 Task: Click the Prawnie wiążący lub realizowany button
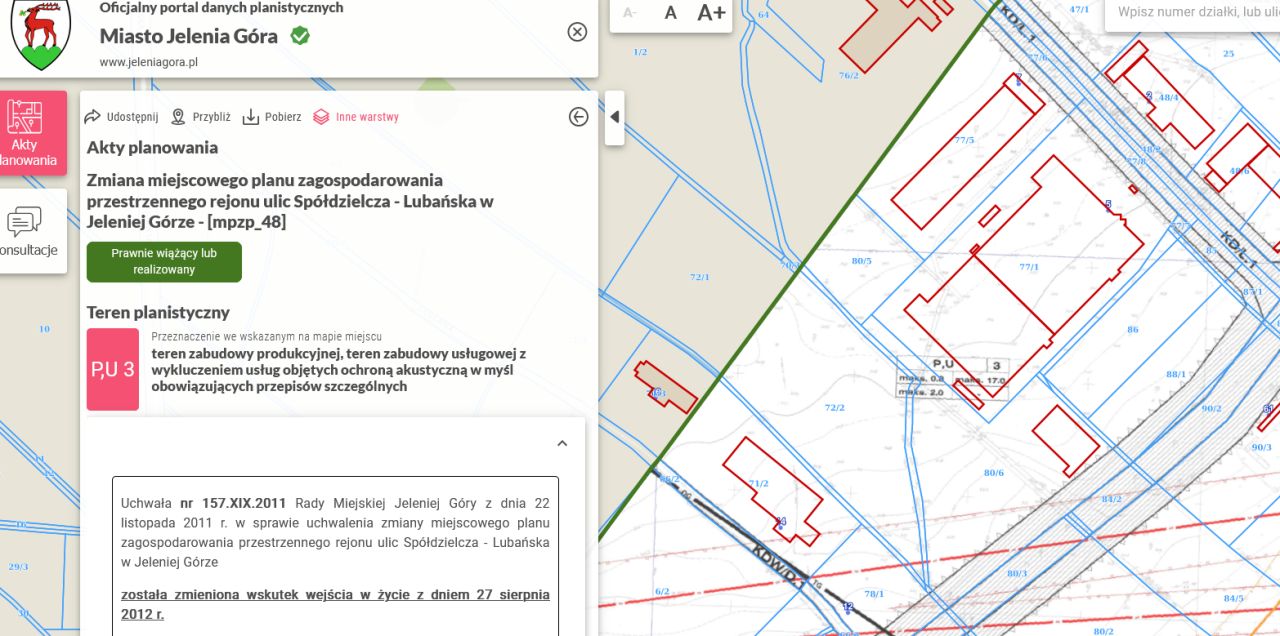(164, 261)
